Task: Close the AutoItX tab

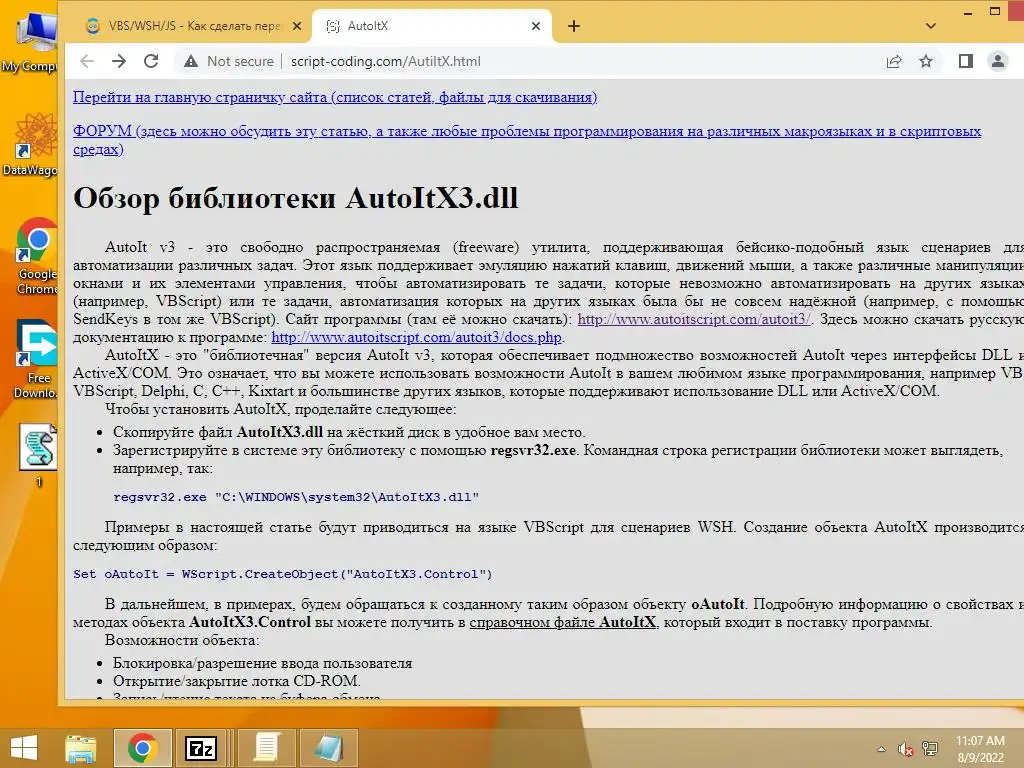Action: tap(536, 26)
